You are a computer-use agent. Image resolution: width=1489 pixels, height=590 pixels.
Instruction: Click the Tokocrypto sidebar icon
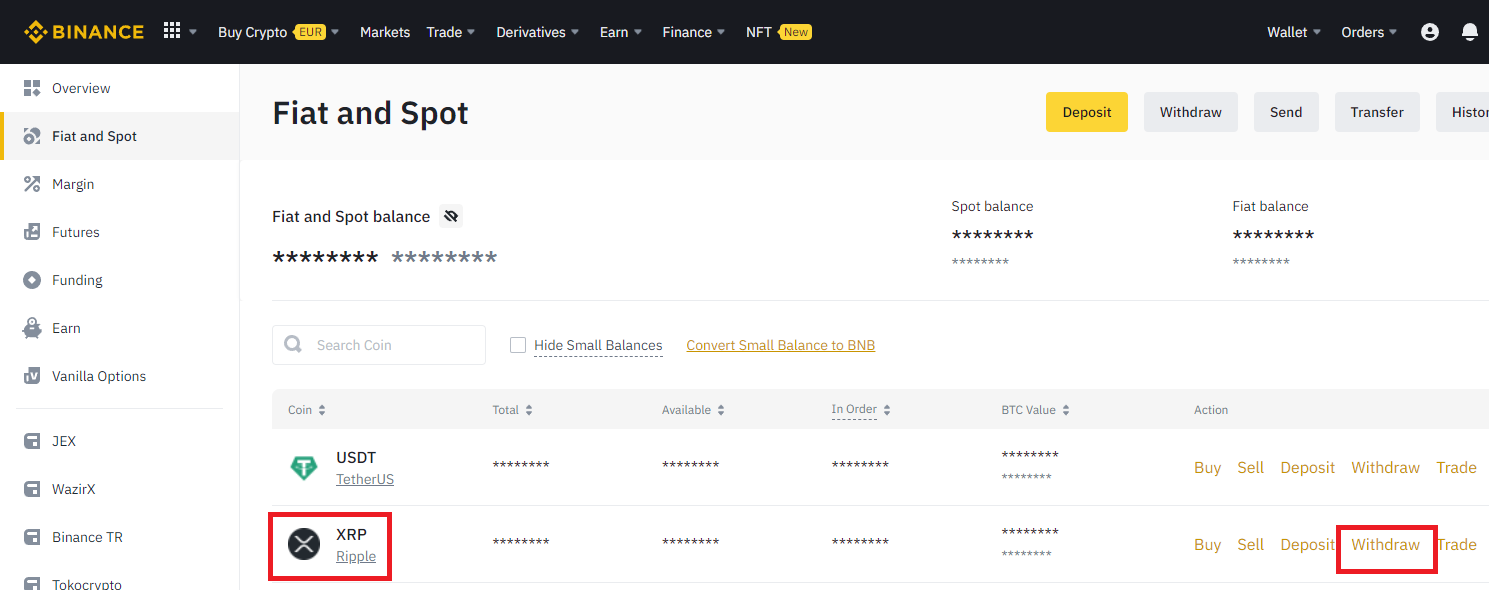tap(32, 584)
